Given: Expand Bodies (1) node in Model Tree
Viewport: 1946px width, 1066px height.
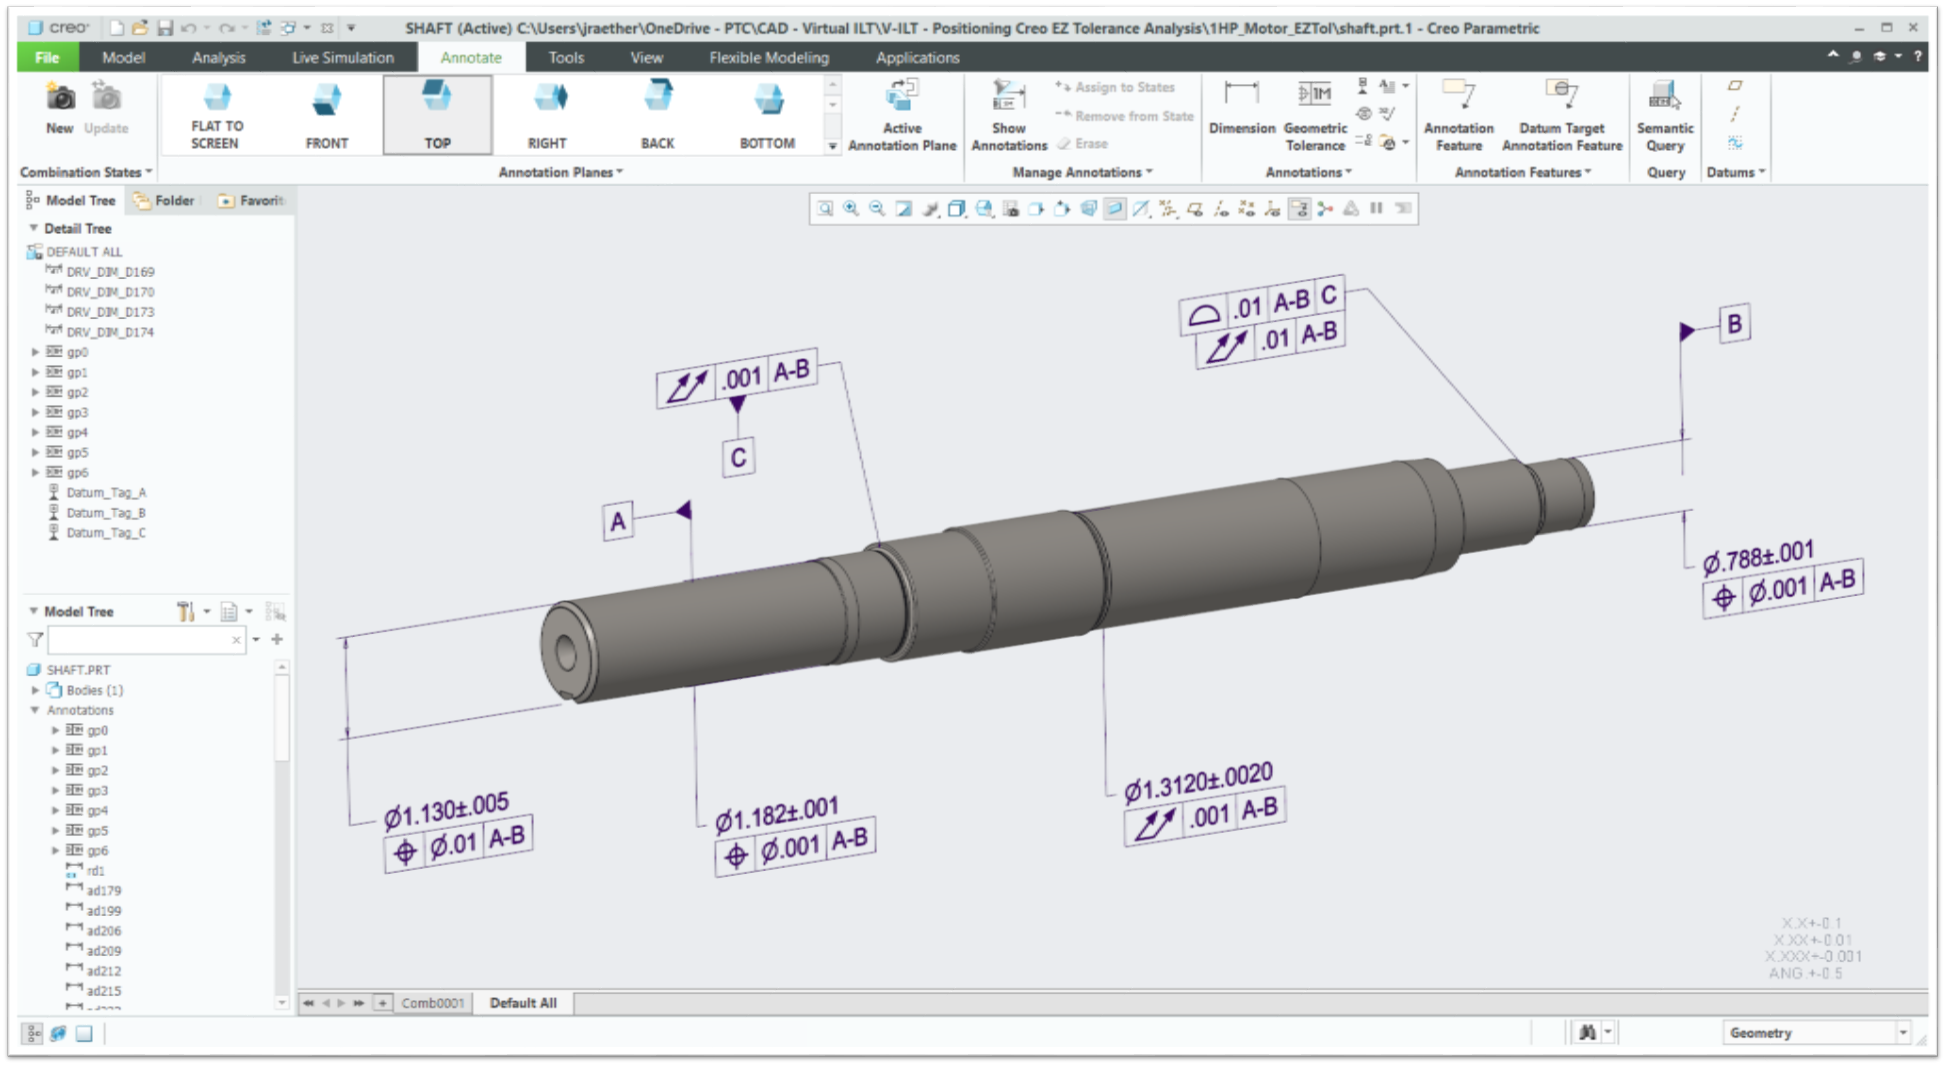Looking at the screenshot, I should click(35, 690).
